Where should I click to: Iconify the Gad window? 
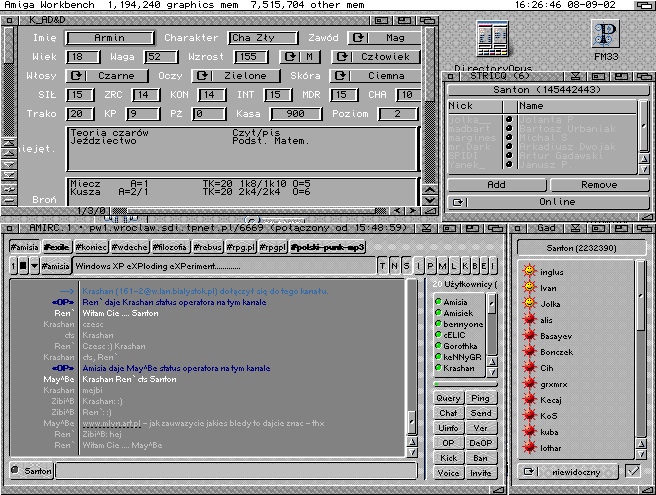tap(575, 228)
